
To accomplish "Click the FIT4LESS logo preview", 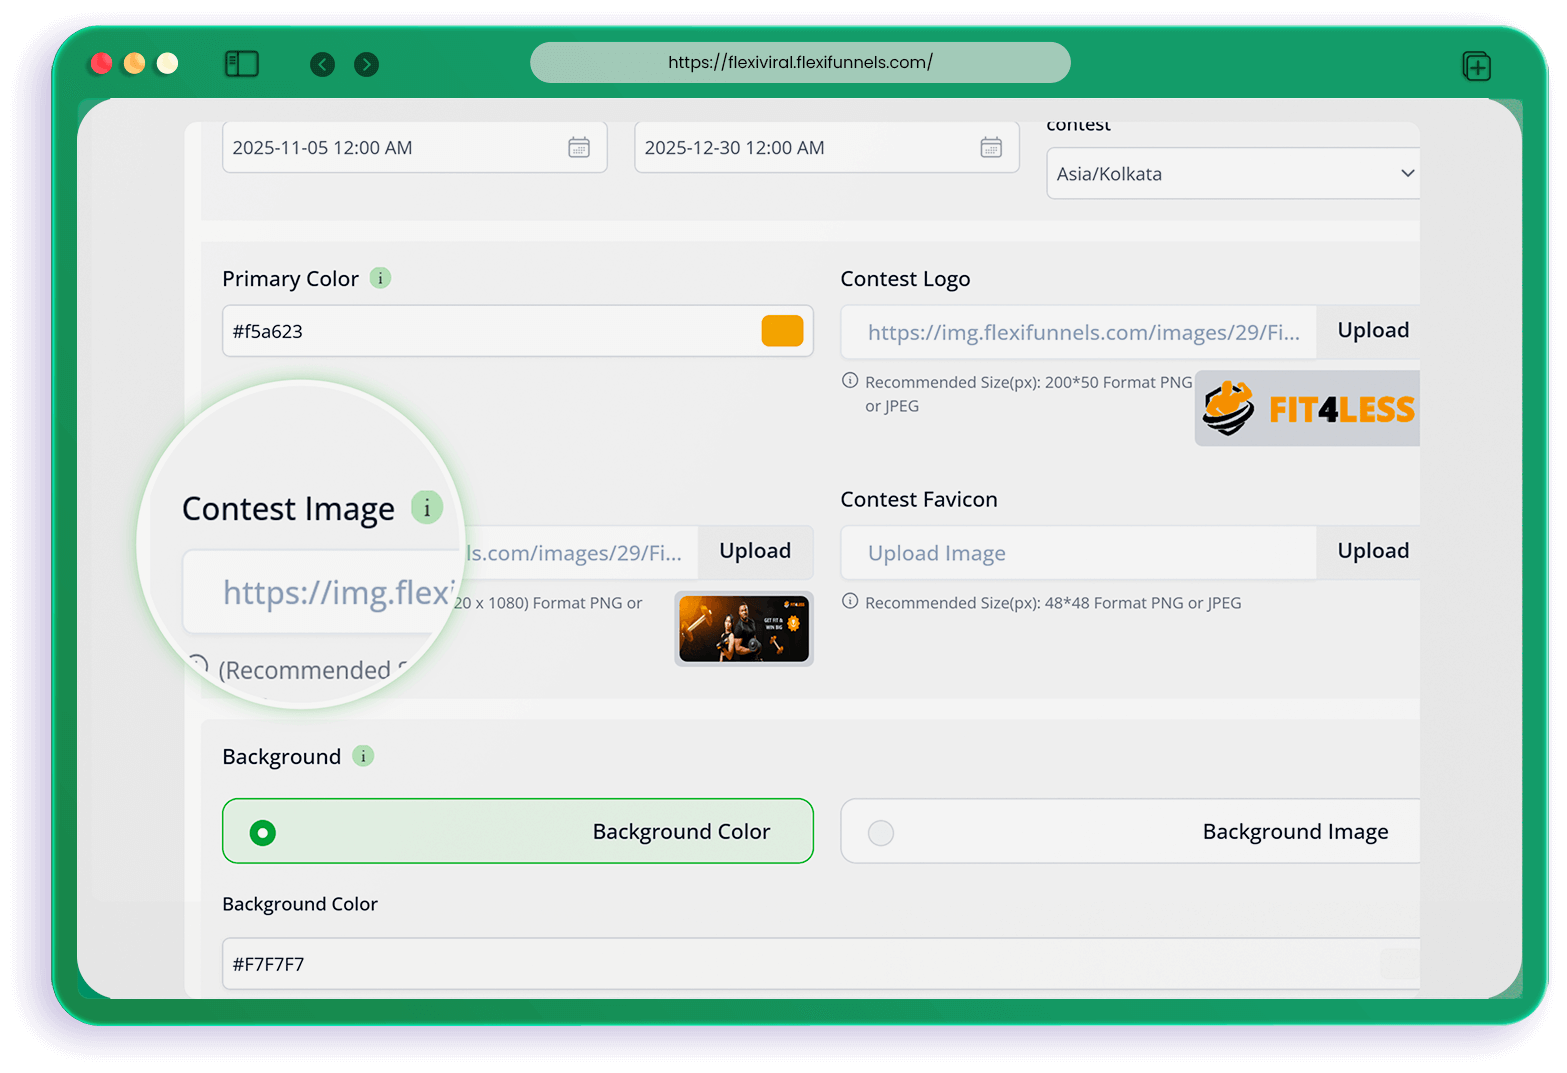I will point(1307,409).
